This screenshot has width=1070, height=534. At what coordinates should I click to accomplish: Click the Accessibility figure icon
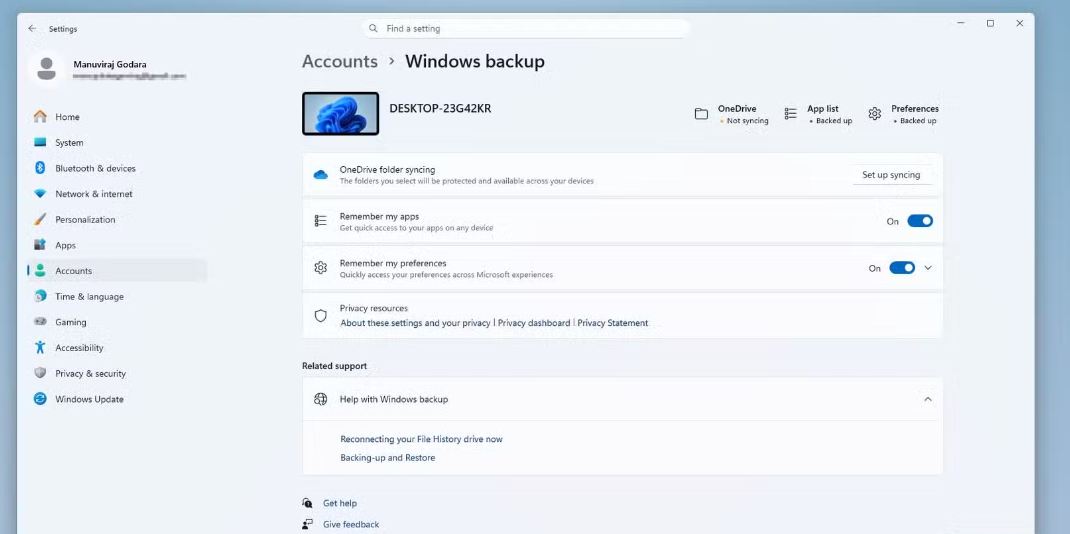tap(40, 347)
